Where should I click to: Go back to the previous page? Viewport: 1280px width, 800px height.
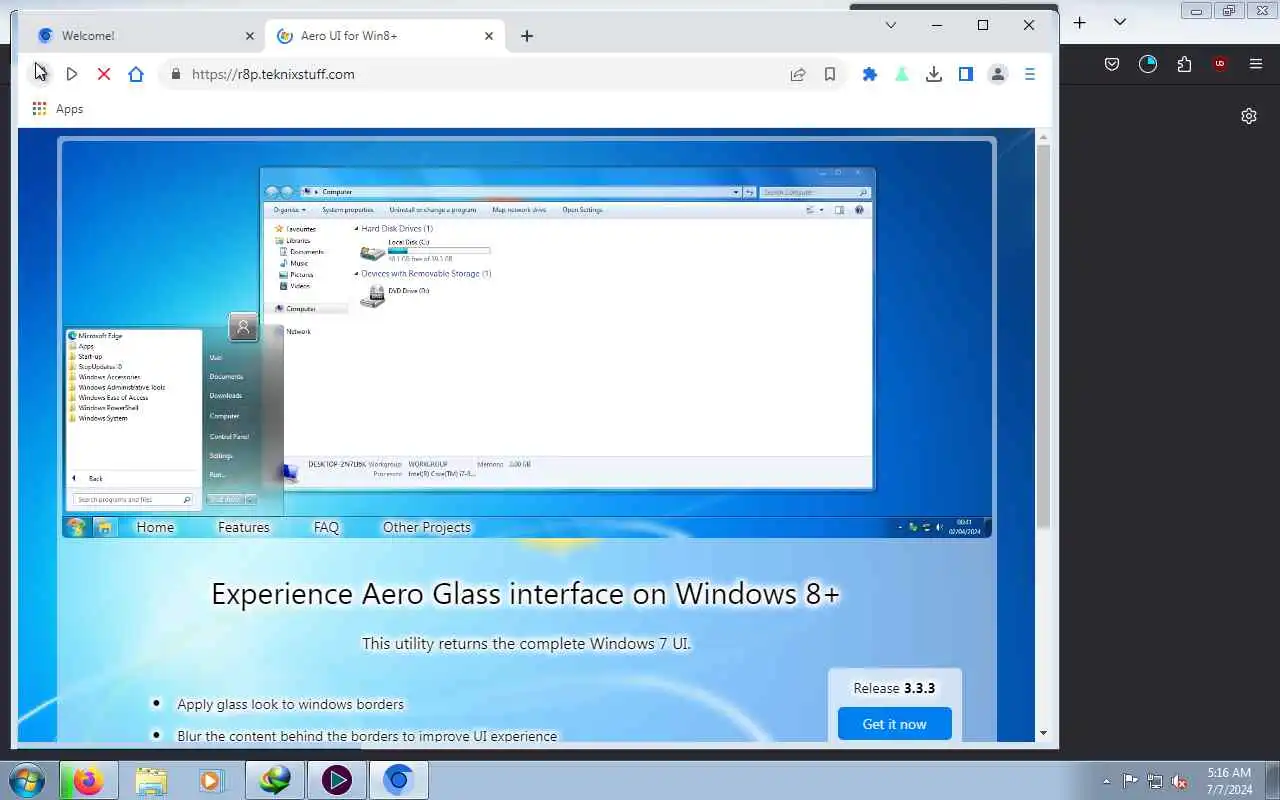(x=40, y=74)
